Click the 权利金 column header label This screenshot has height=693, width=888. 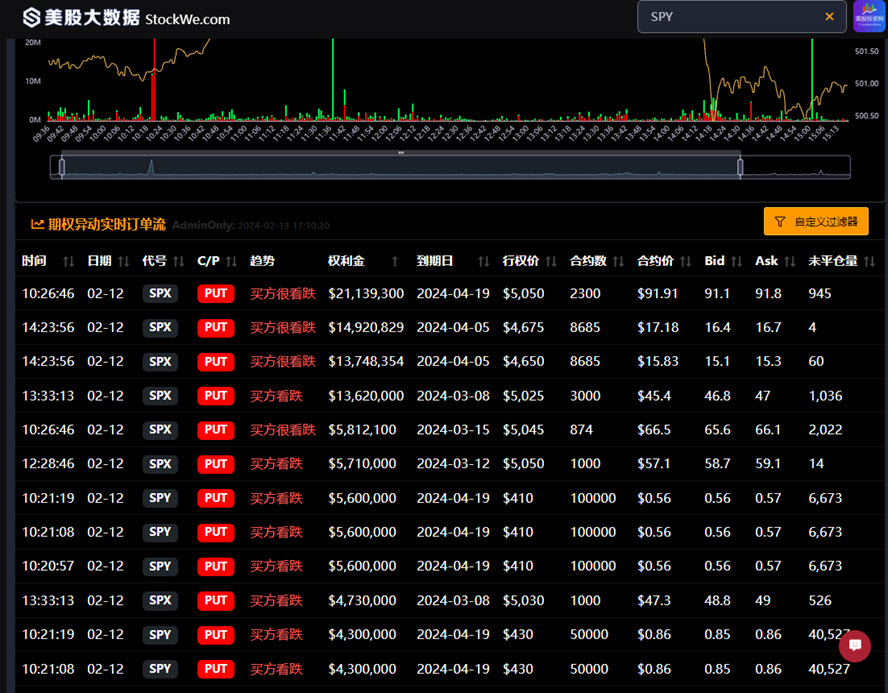(x=345, y=261)
